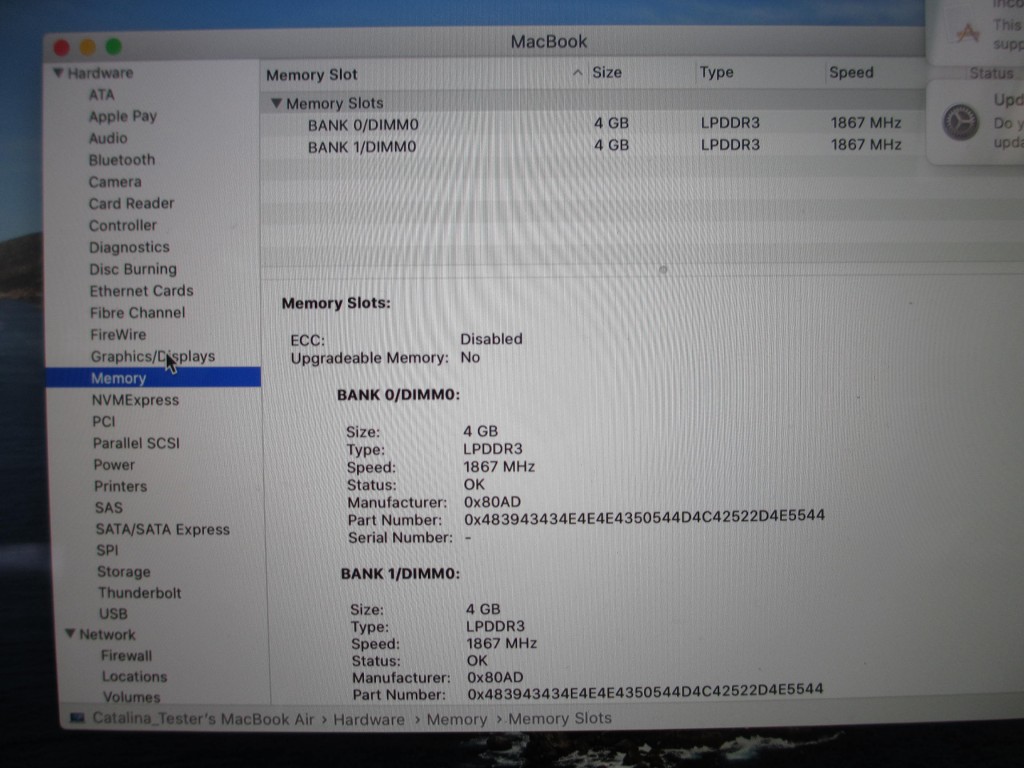Viewport: 1024px width, 768px height.
Task: Select SPI in the sidebar
Action: point(107,550)
